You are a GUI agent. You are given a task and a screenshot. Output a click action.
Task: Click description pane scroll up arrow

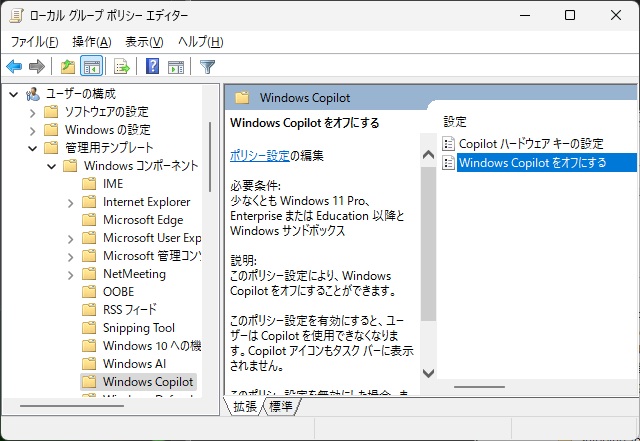(428, 155)
